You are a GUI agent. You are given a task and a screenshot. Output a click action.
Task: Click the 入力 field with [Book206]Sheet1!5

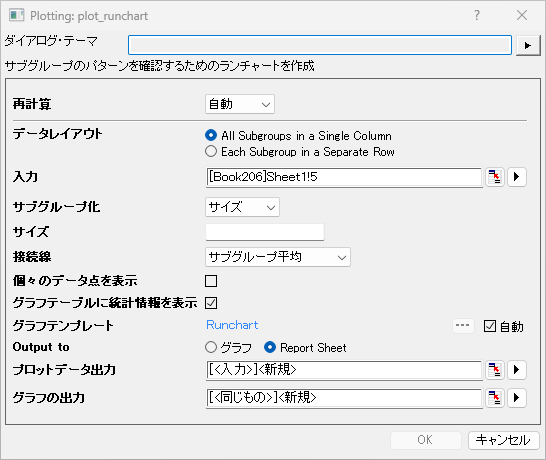pyautogui.click(x=344, y=177)
